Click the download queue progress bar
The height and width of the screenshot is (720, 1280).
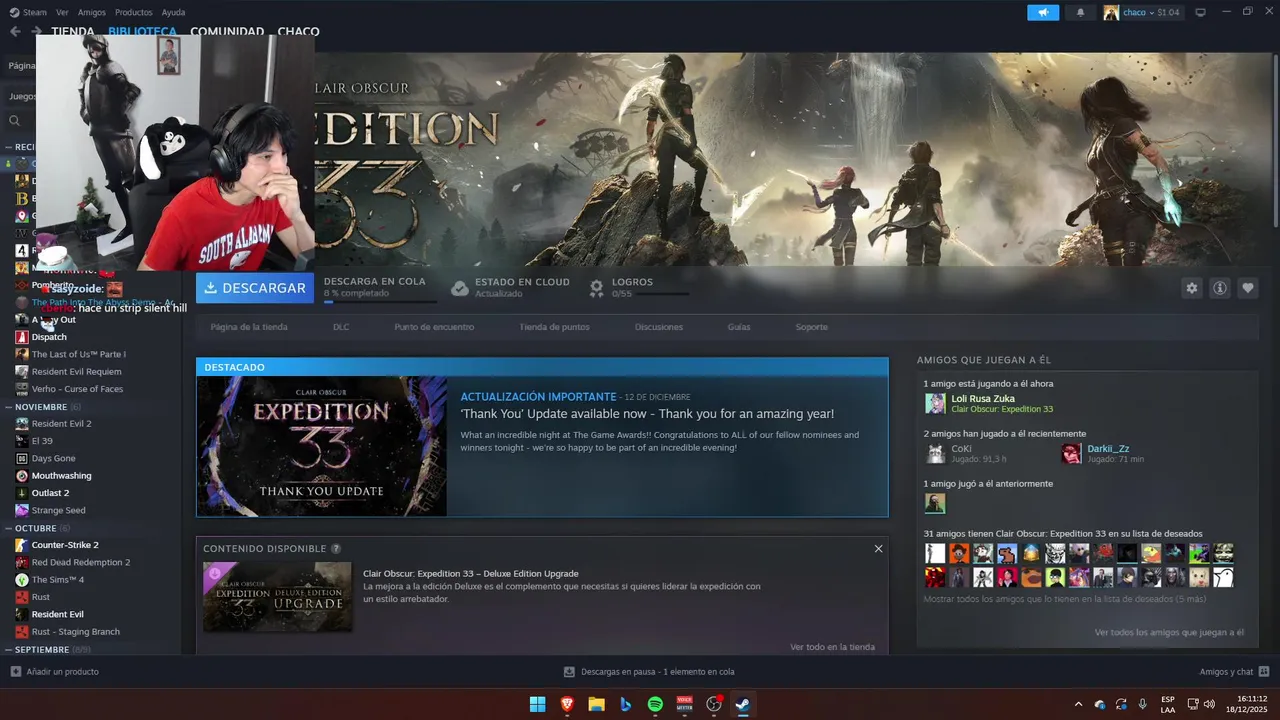click(x=380, y=301)
